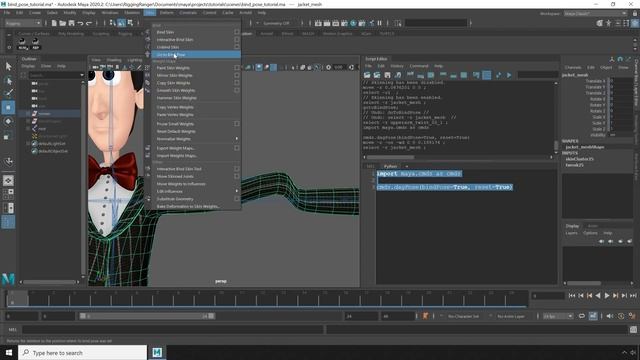Execute script play icon in Script Editor
640x360 pixels.
point(509,75)
